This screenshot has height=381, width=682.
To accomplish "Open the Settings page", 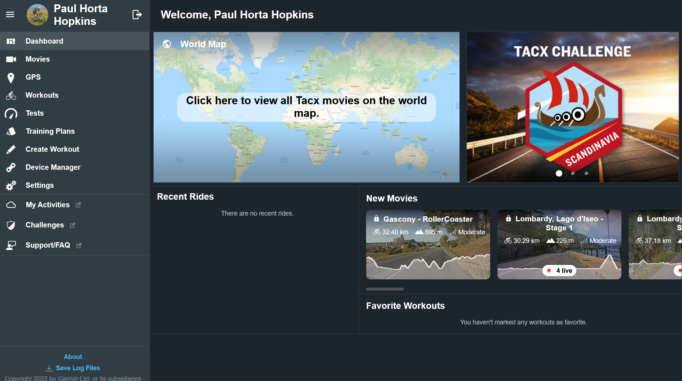I will click(75, 185).
